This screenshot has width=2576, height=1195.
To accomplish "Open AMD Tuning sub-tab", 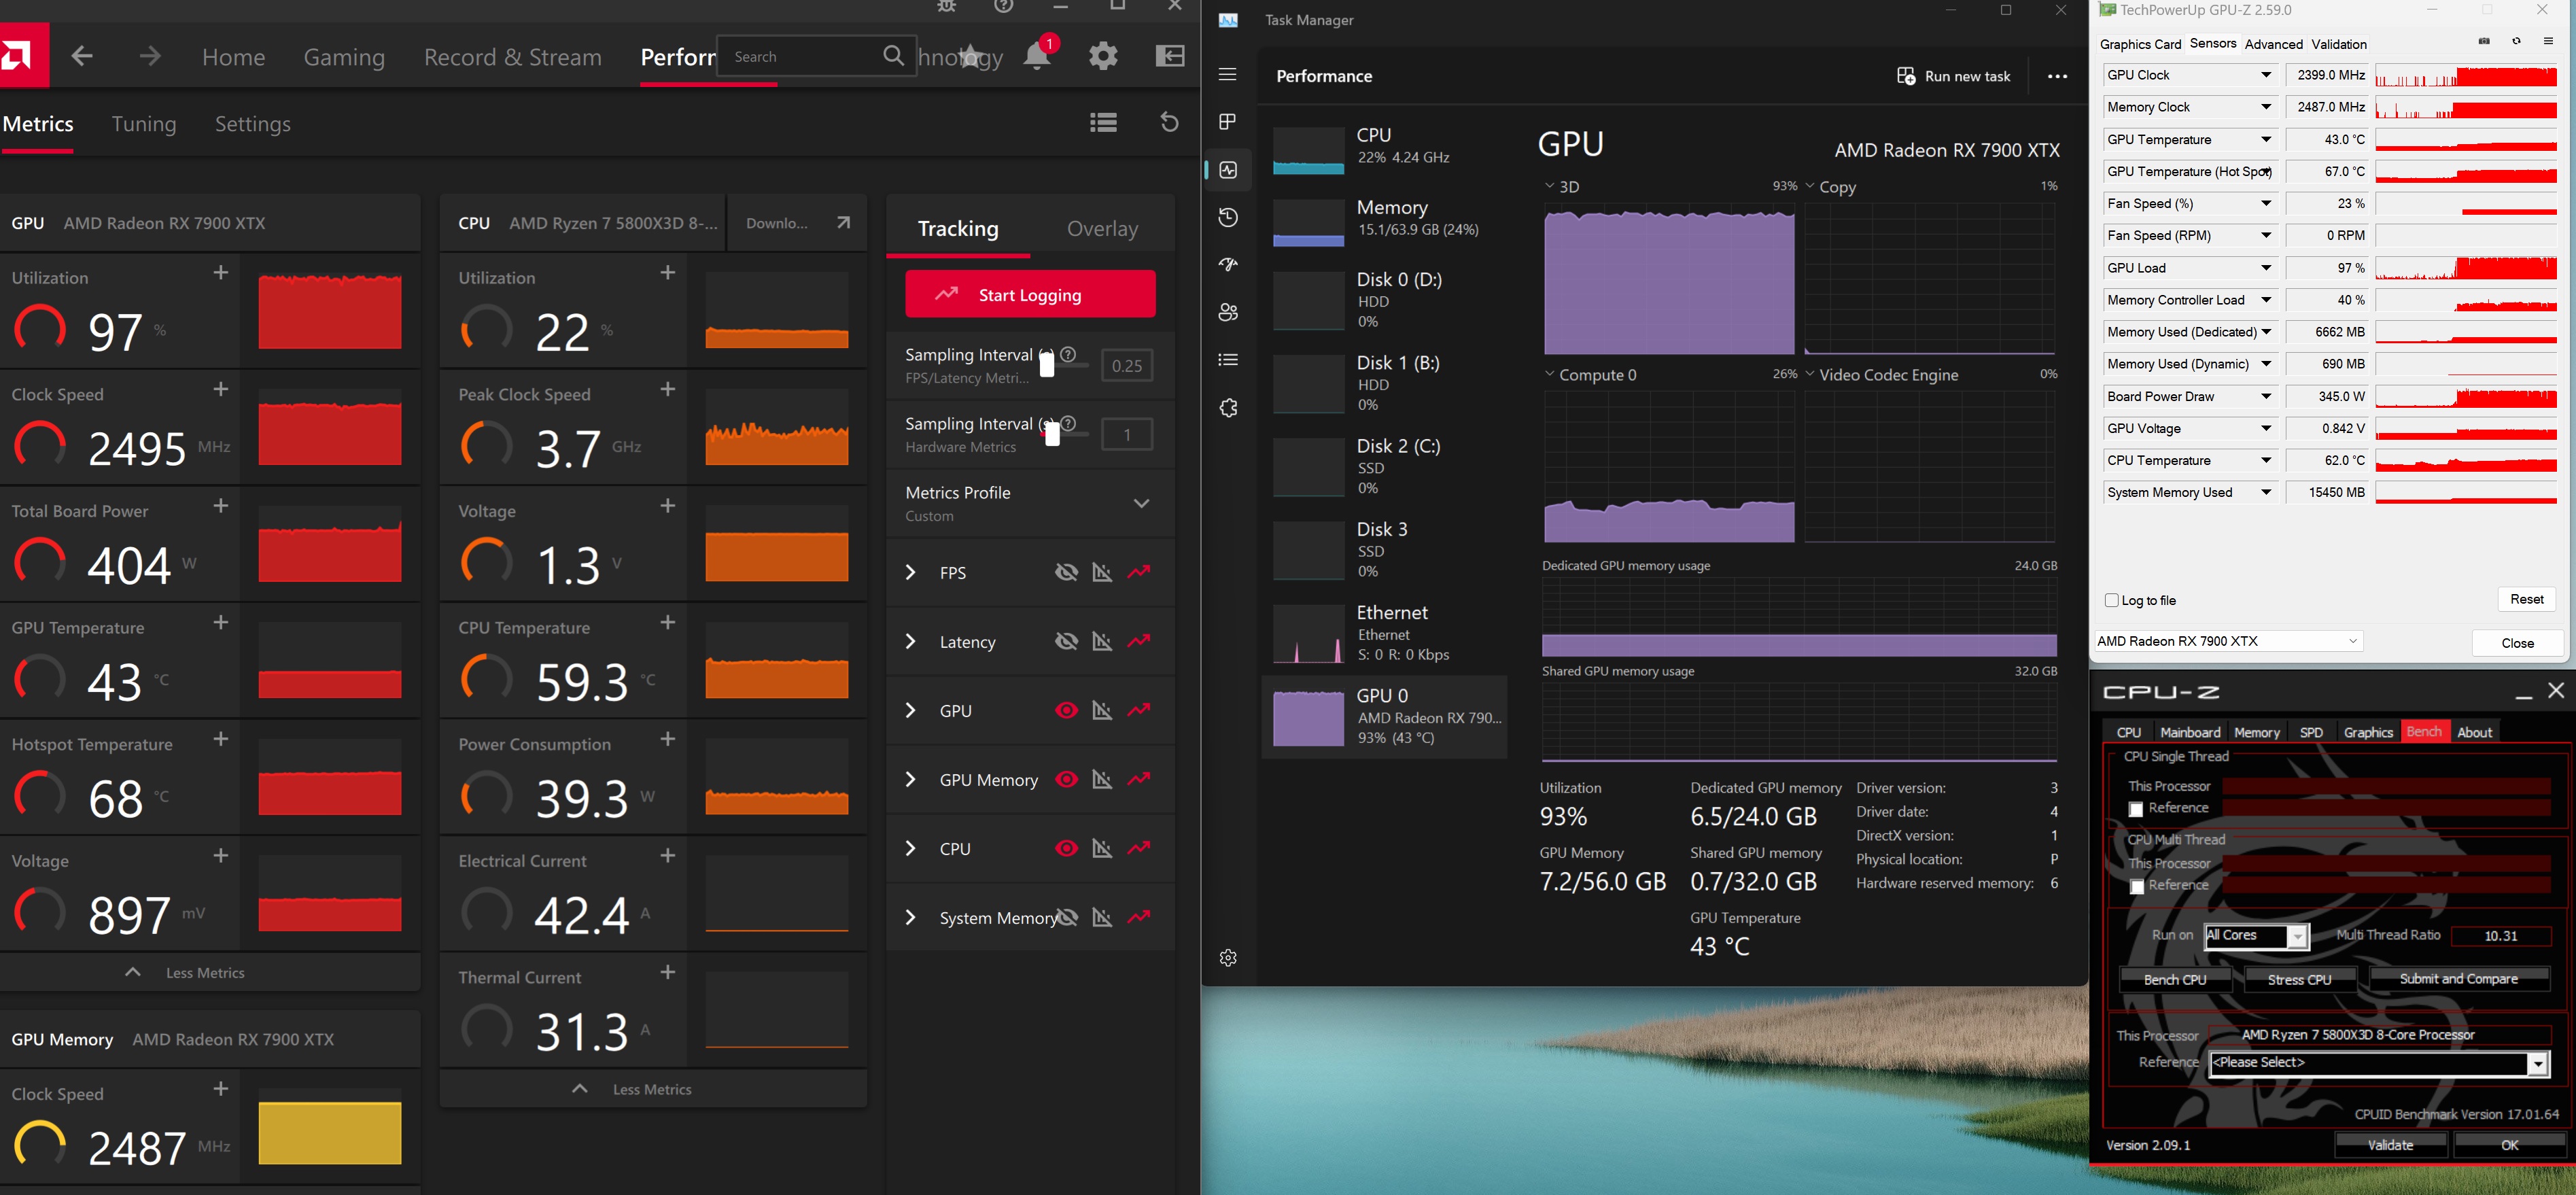I will [144, 124].
